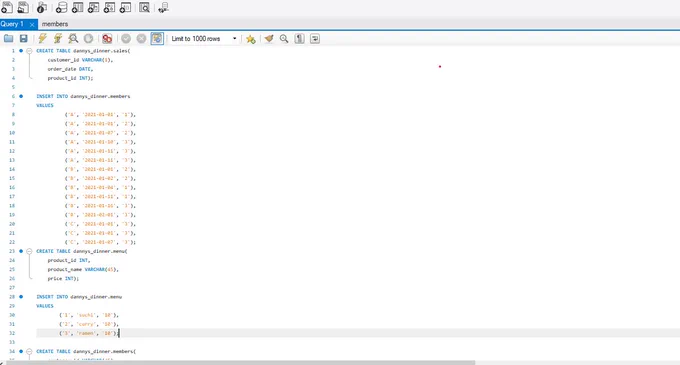Open the Limit to 1000 rows dropdown
Screen dimensions: 680x365
pyautogui.click(x=204, y=39)
